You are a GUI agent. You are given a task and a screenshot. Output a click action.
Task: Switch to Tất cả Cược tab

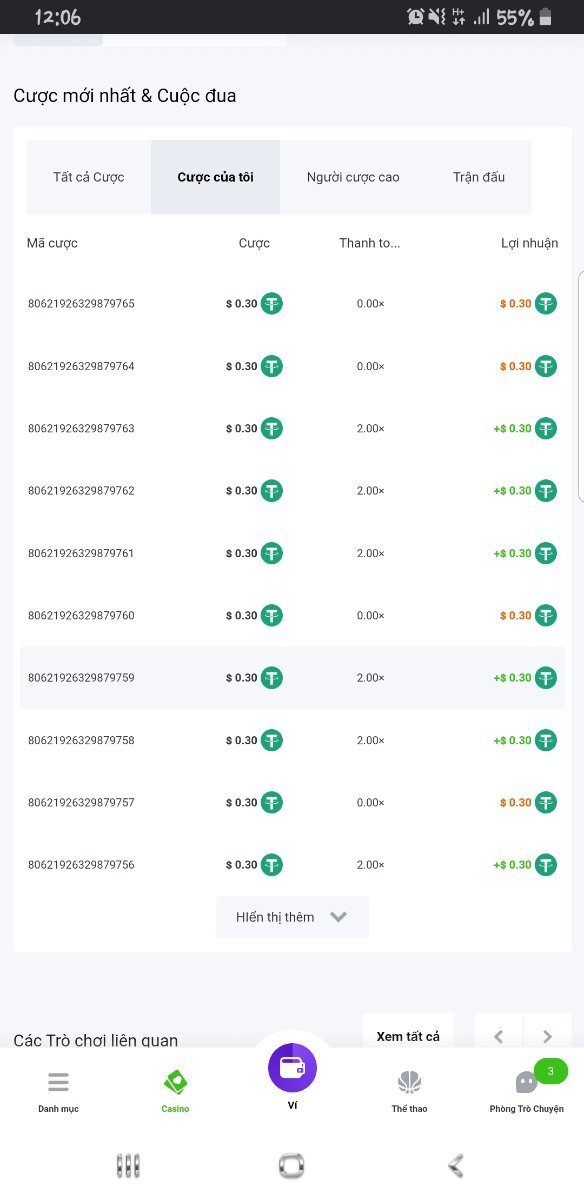coord(89,177)
